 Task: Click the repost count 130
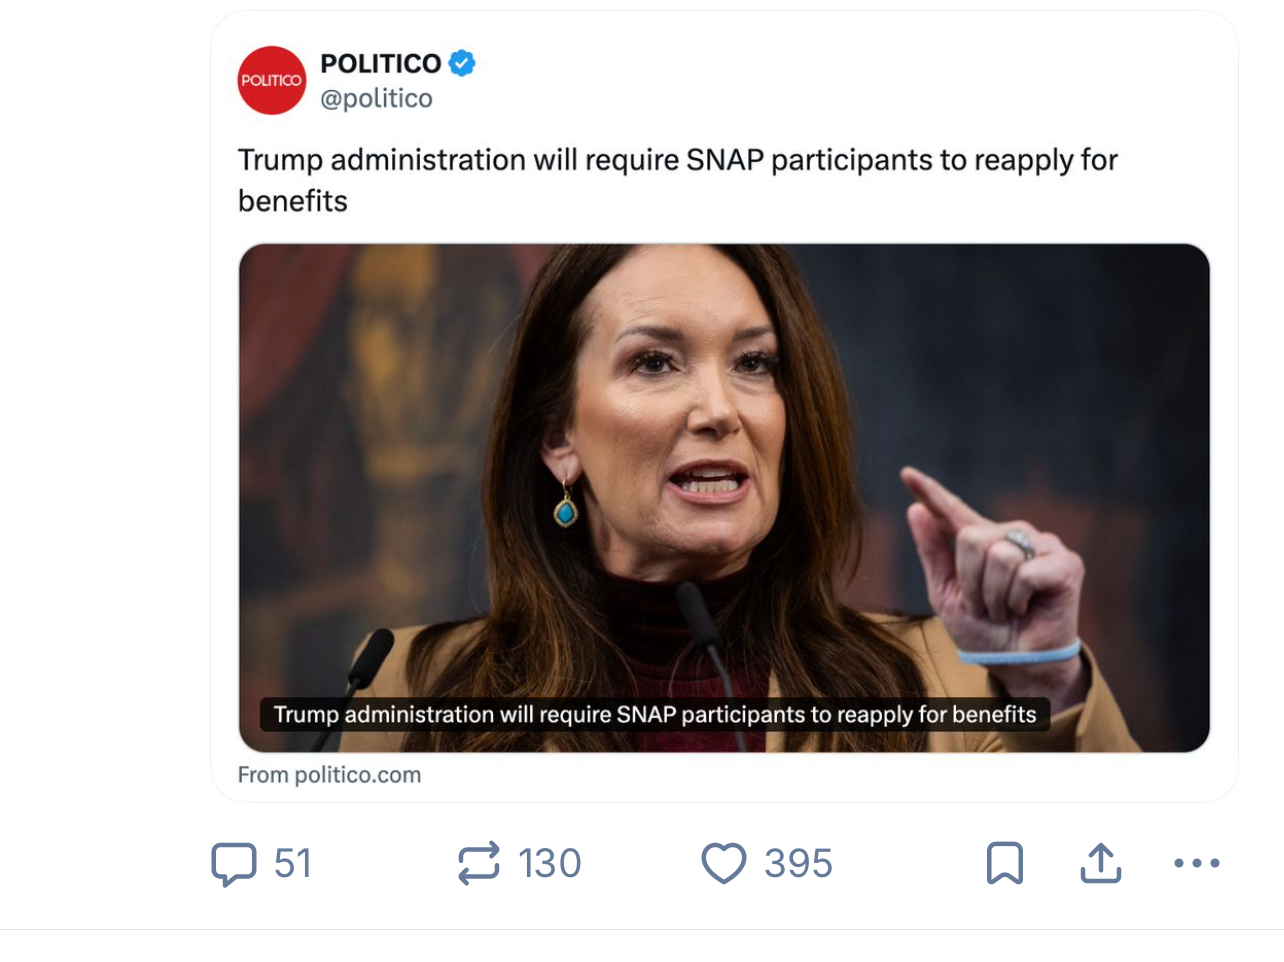[x=549, y=864]
